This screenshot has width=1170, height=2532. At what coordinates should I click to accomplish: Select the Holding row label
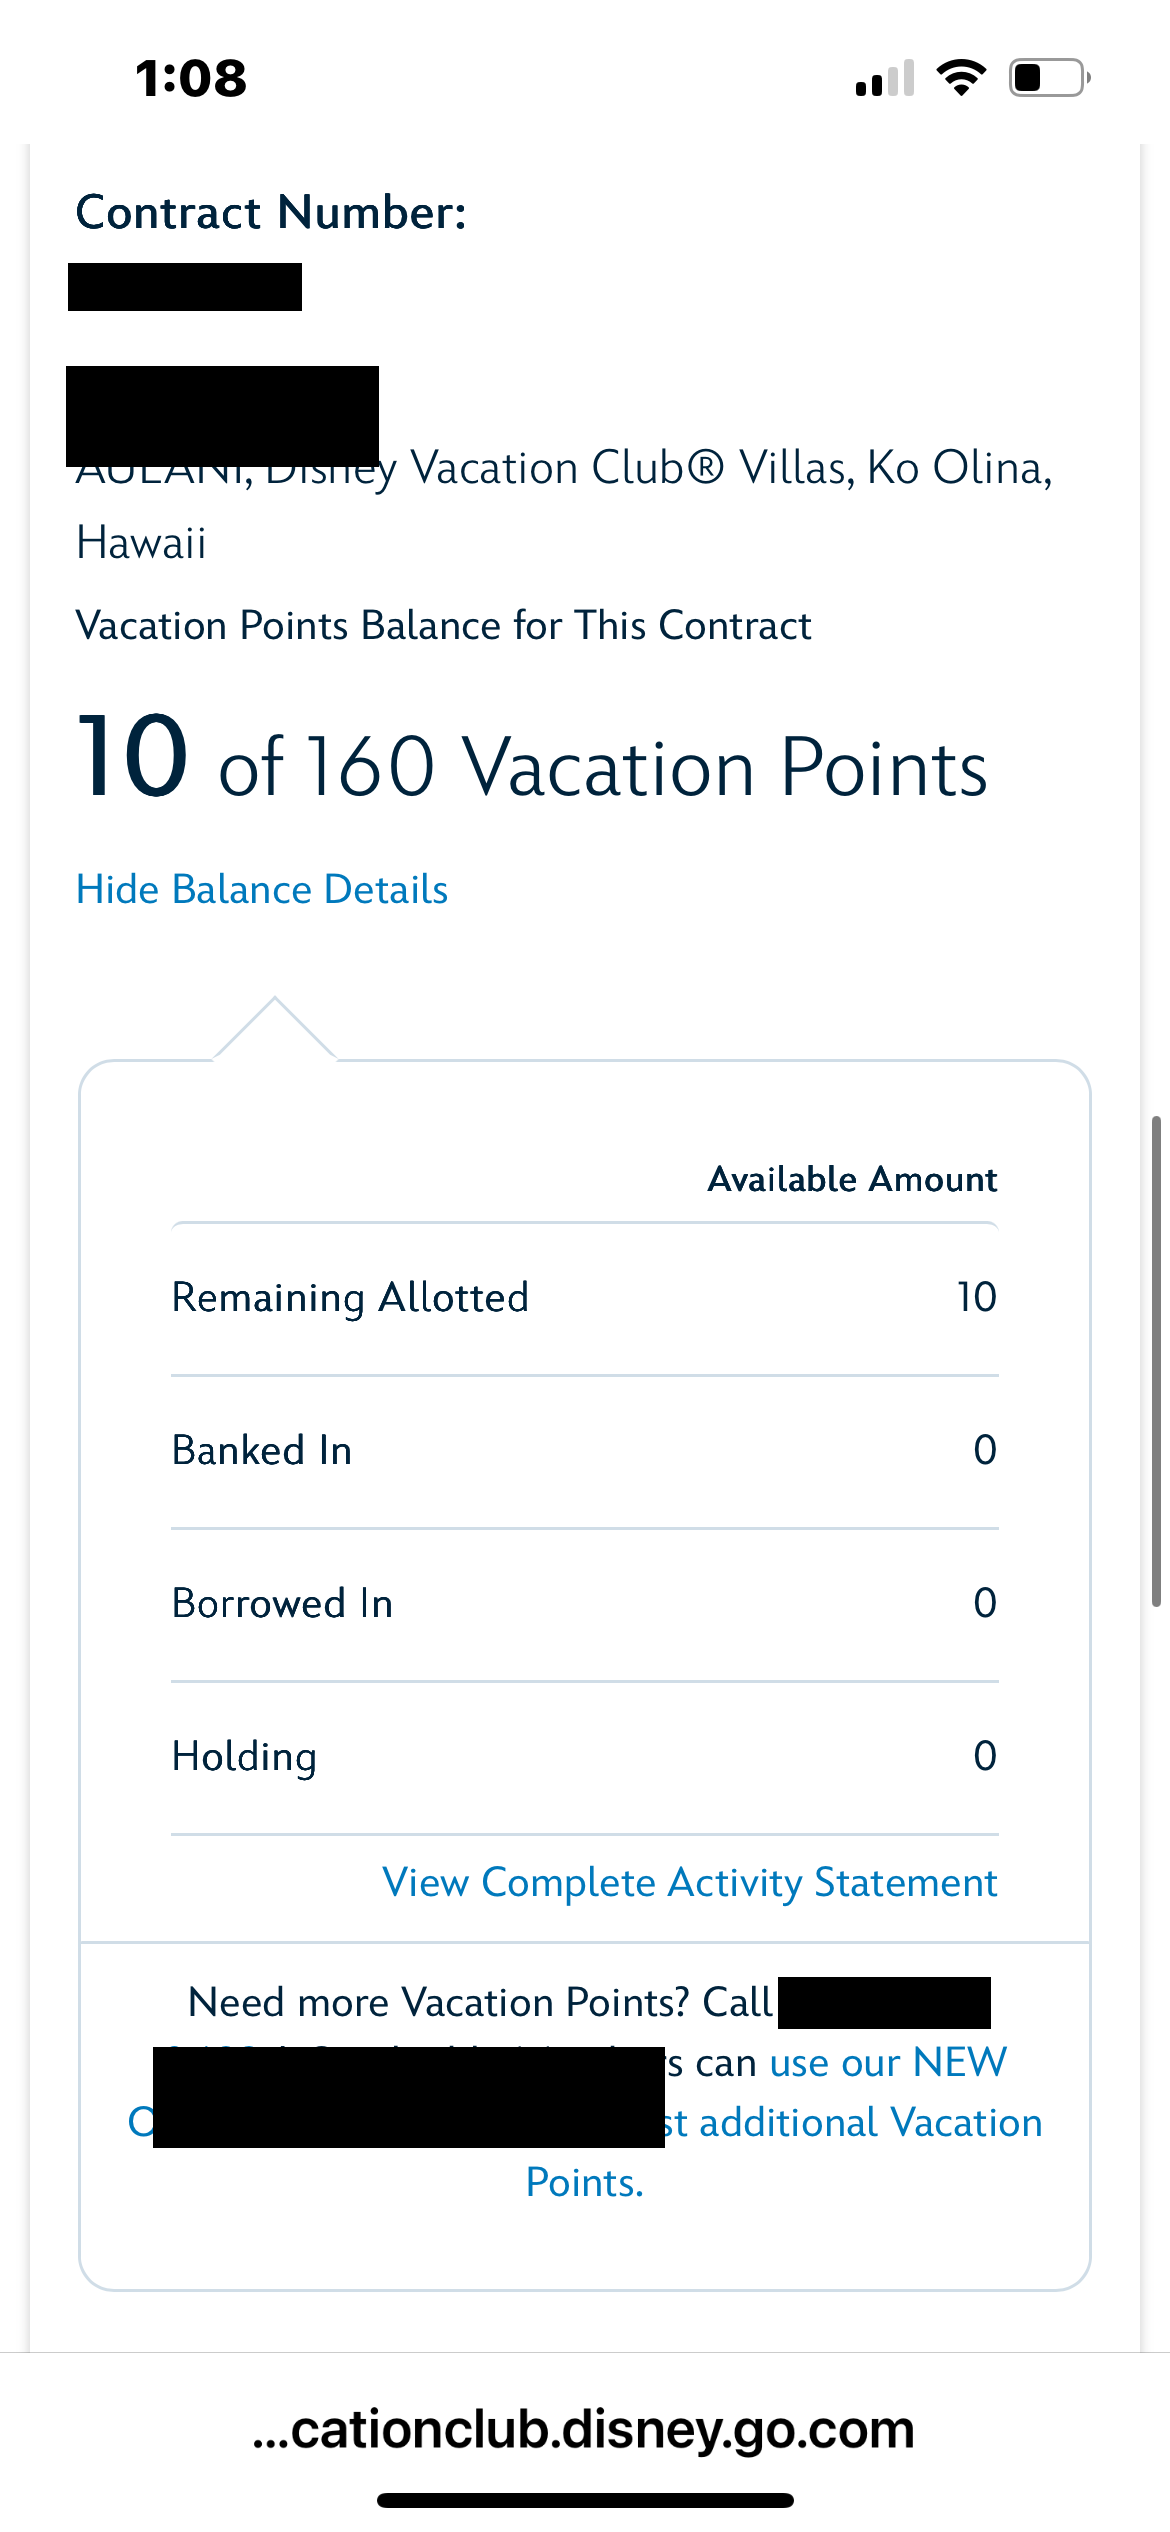click(244, 1757)
